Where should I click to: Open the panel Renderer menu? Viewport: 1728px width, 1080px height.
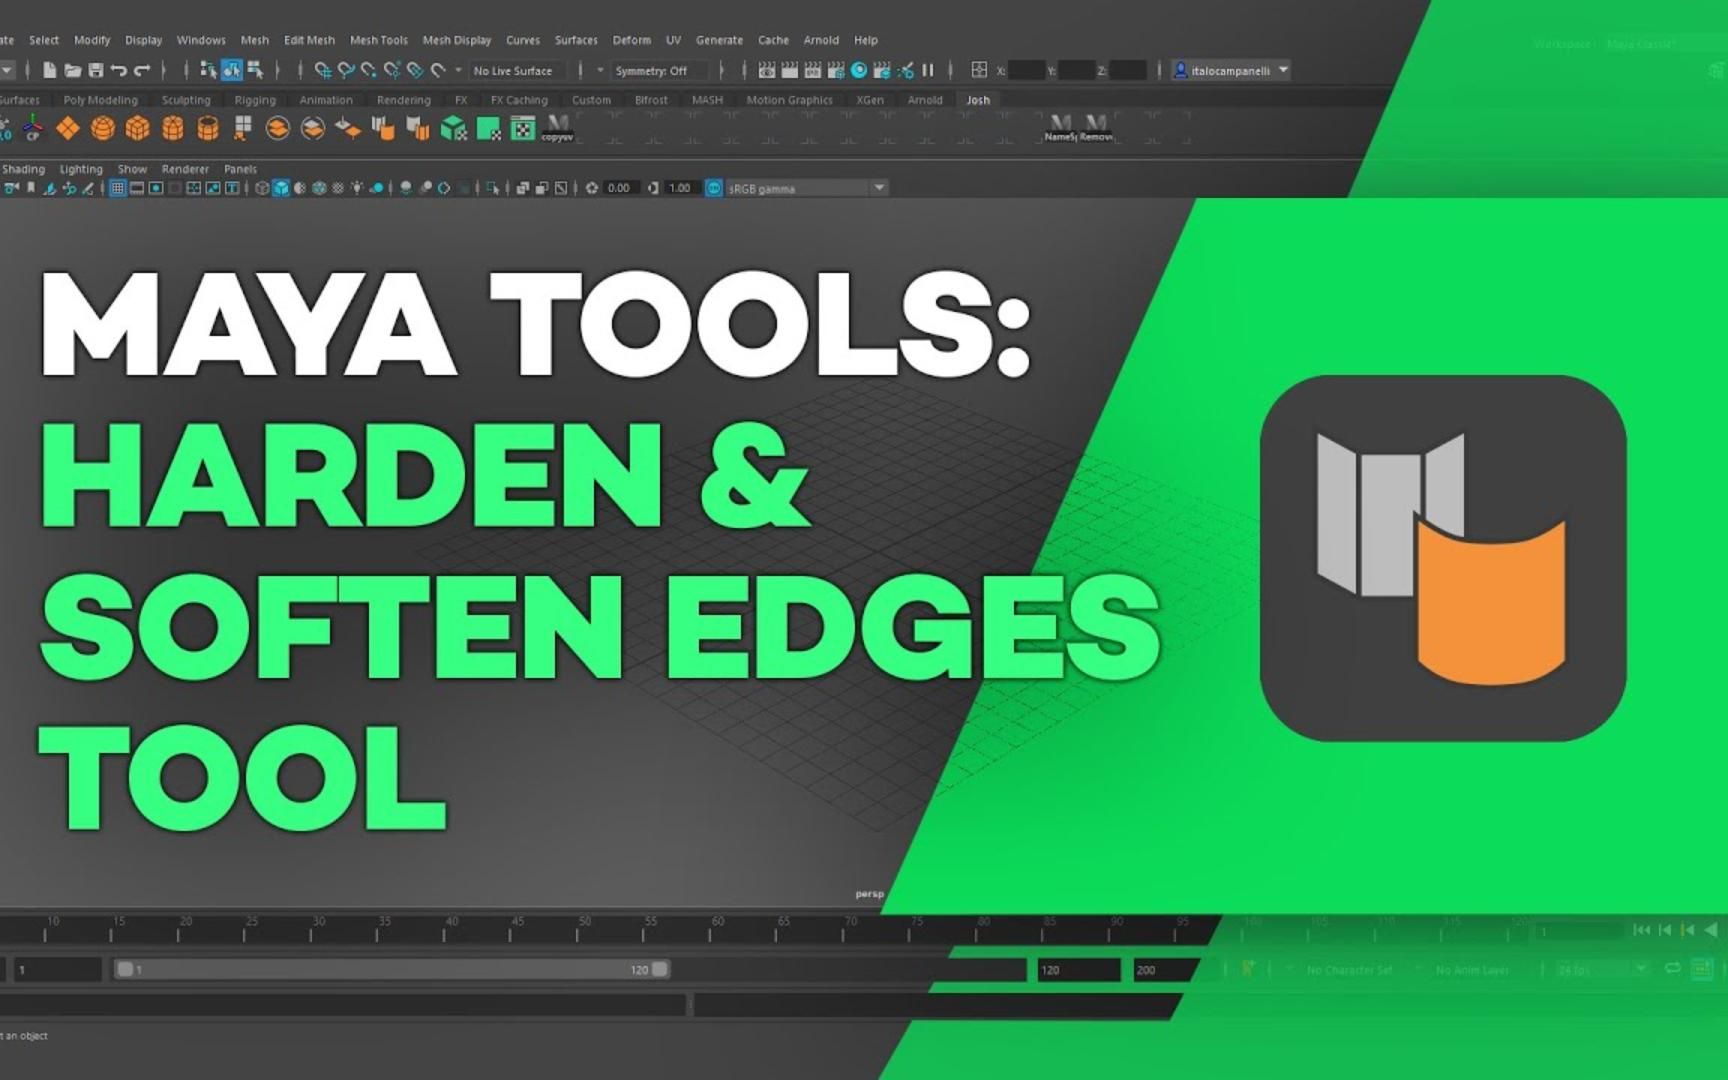click(185, 169)
